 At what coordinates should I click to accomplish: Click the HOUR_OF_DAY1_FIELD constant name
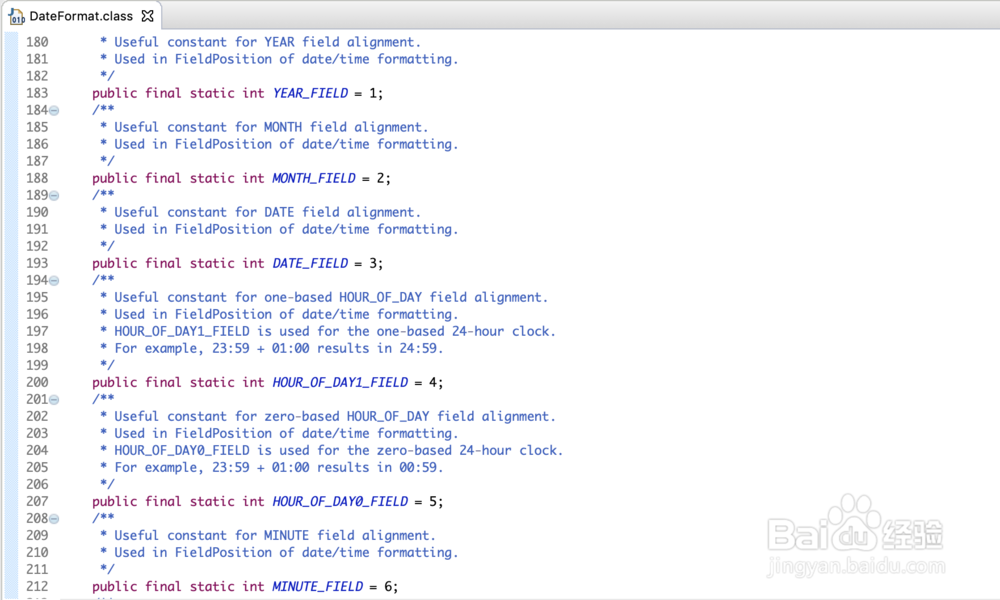point(340,383)
